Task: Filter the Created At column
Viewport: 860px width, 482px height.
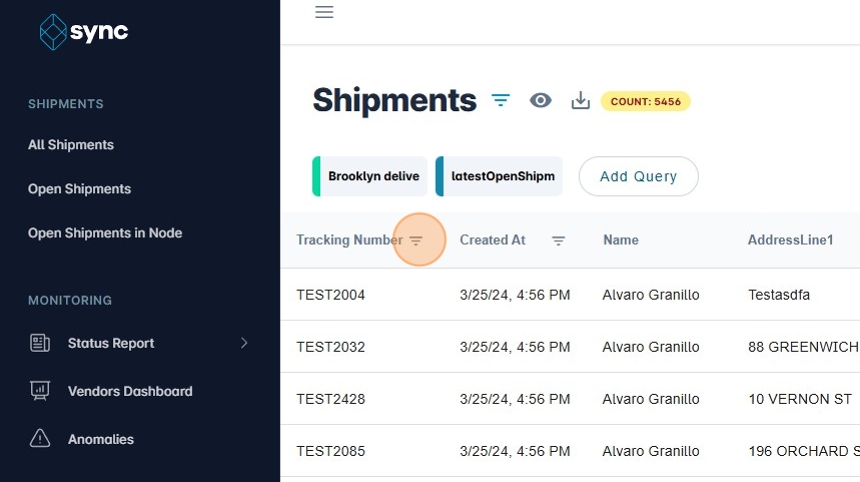Action: pyautogui.click(x=559, y=241)
